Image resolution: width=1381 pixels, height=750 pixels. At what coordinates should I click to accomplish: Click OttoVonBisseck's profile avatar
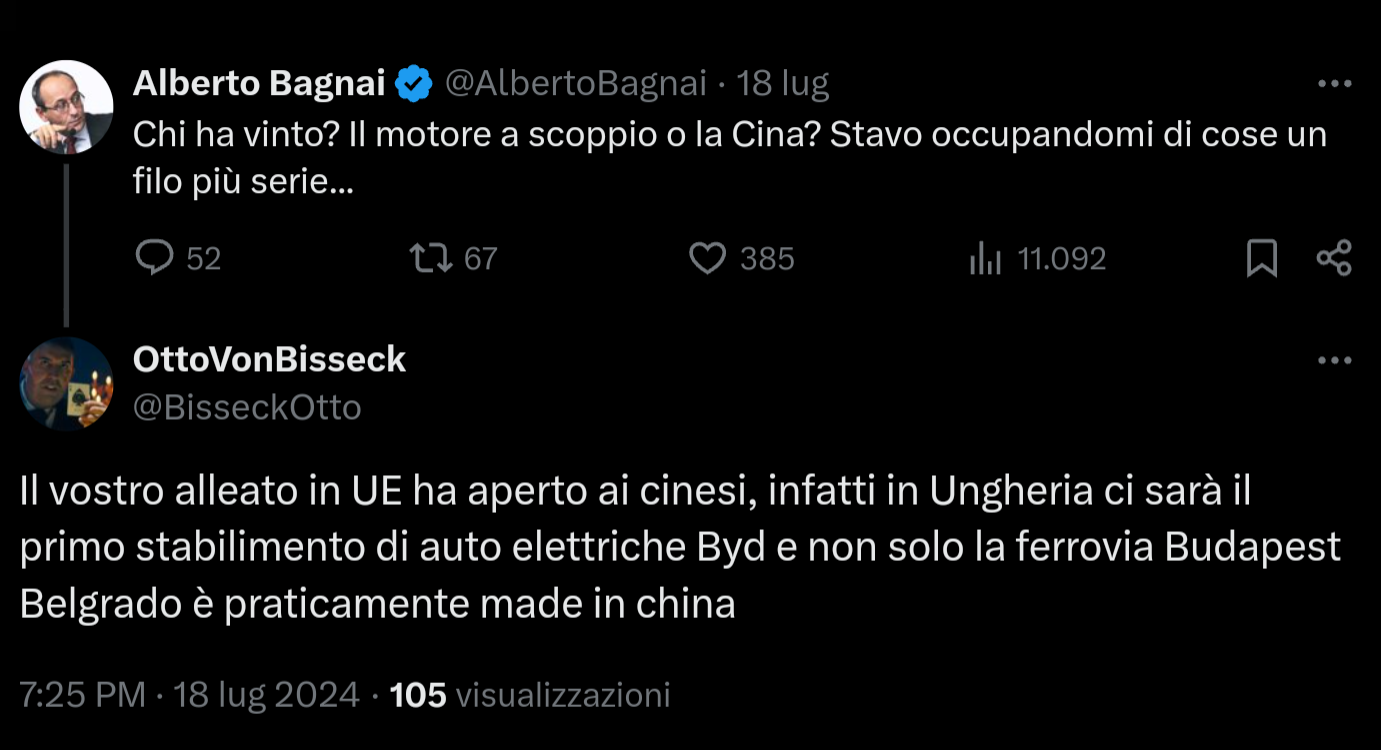pos(67,384)
